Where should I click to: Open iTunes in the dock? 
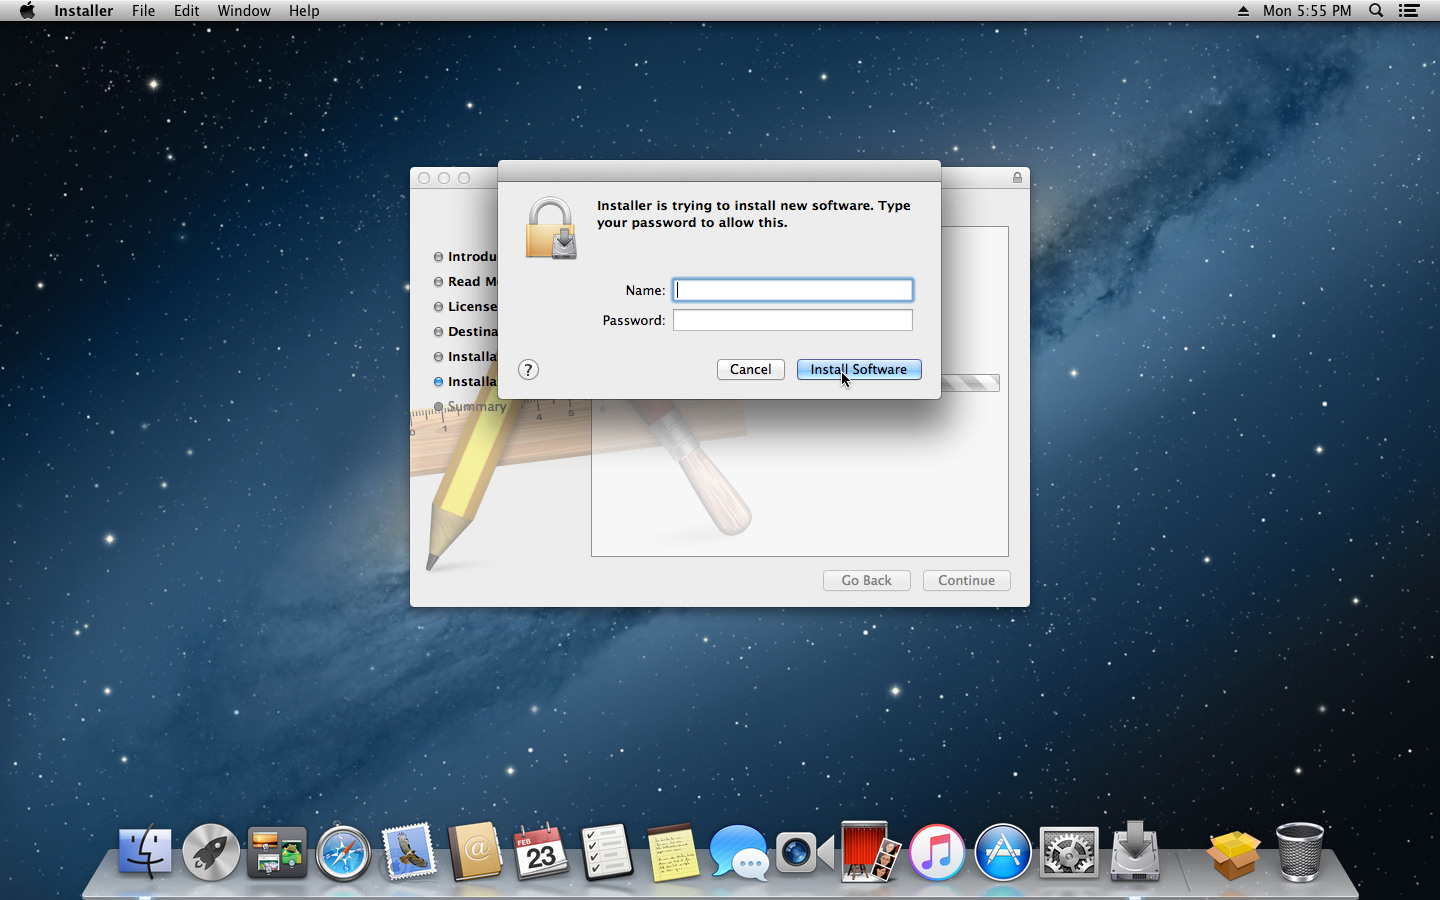[936, 854]
